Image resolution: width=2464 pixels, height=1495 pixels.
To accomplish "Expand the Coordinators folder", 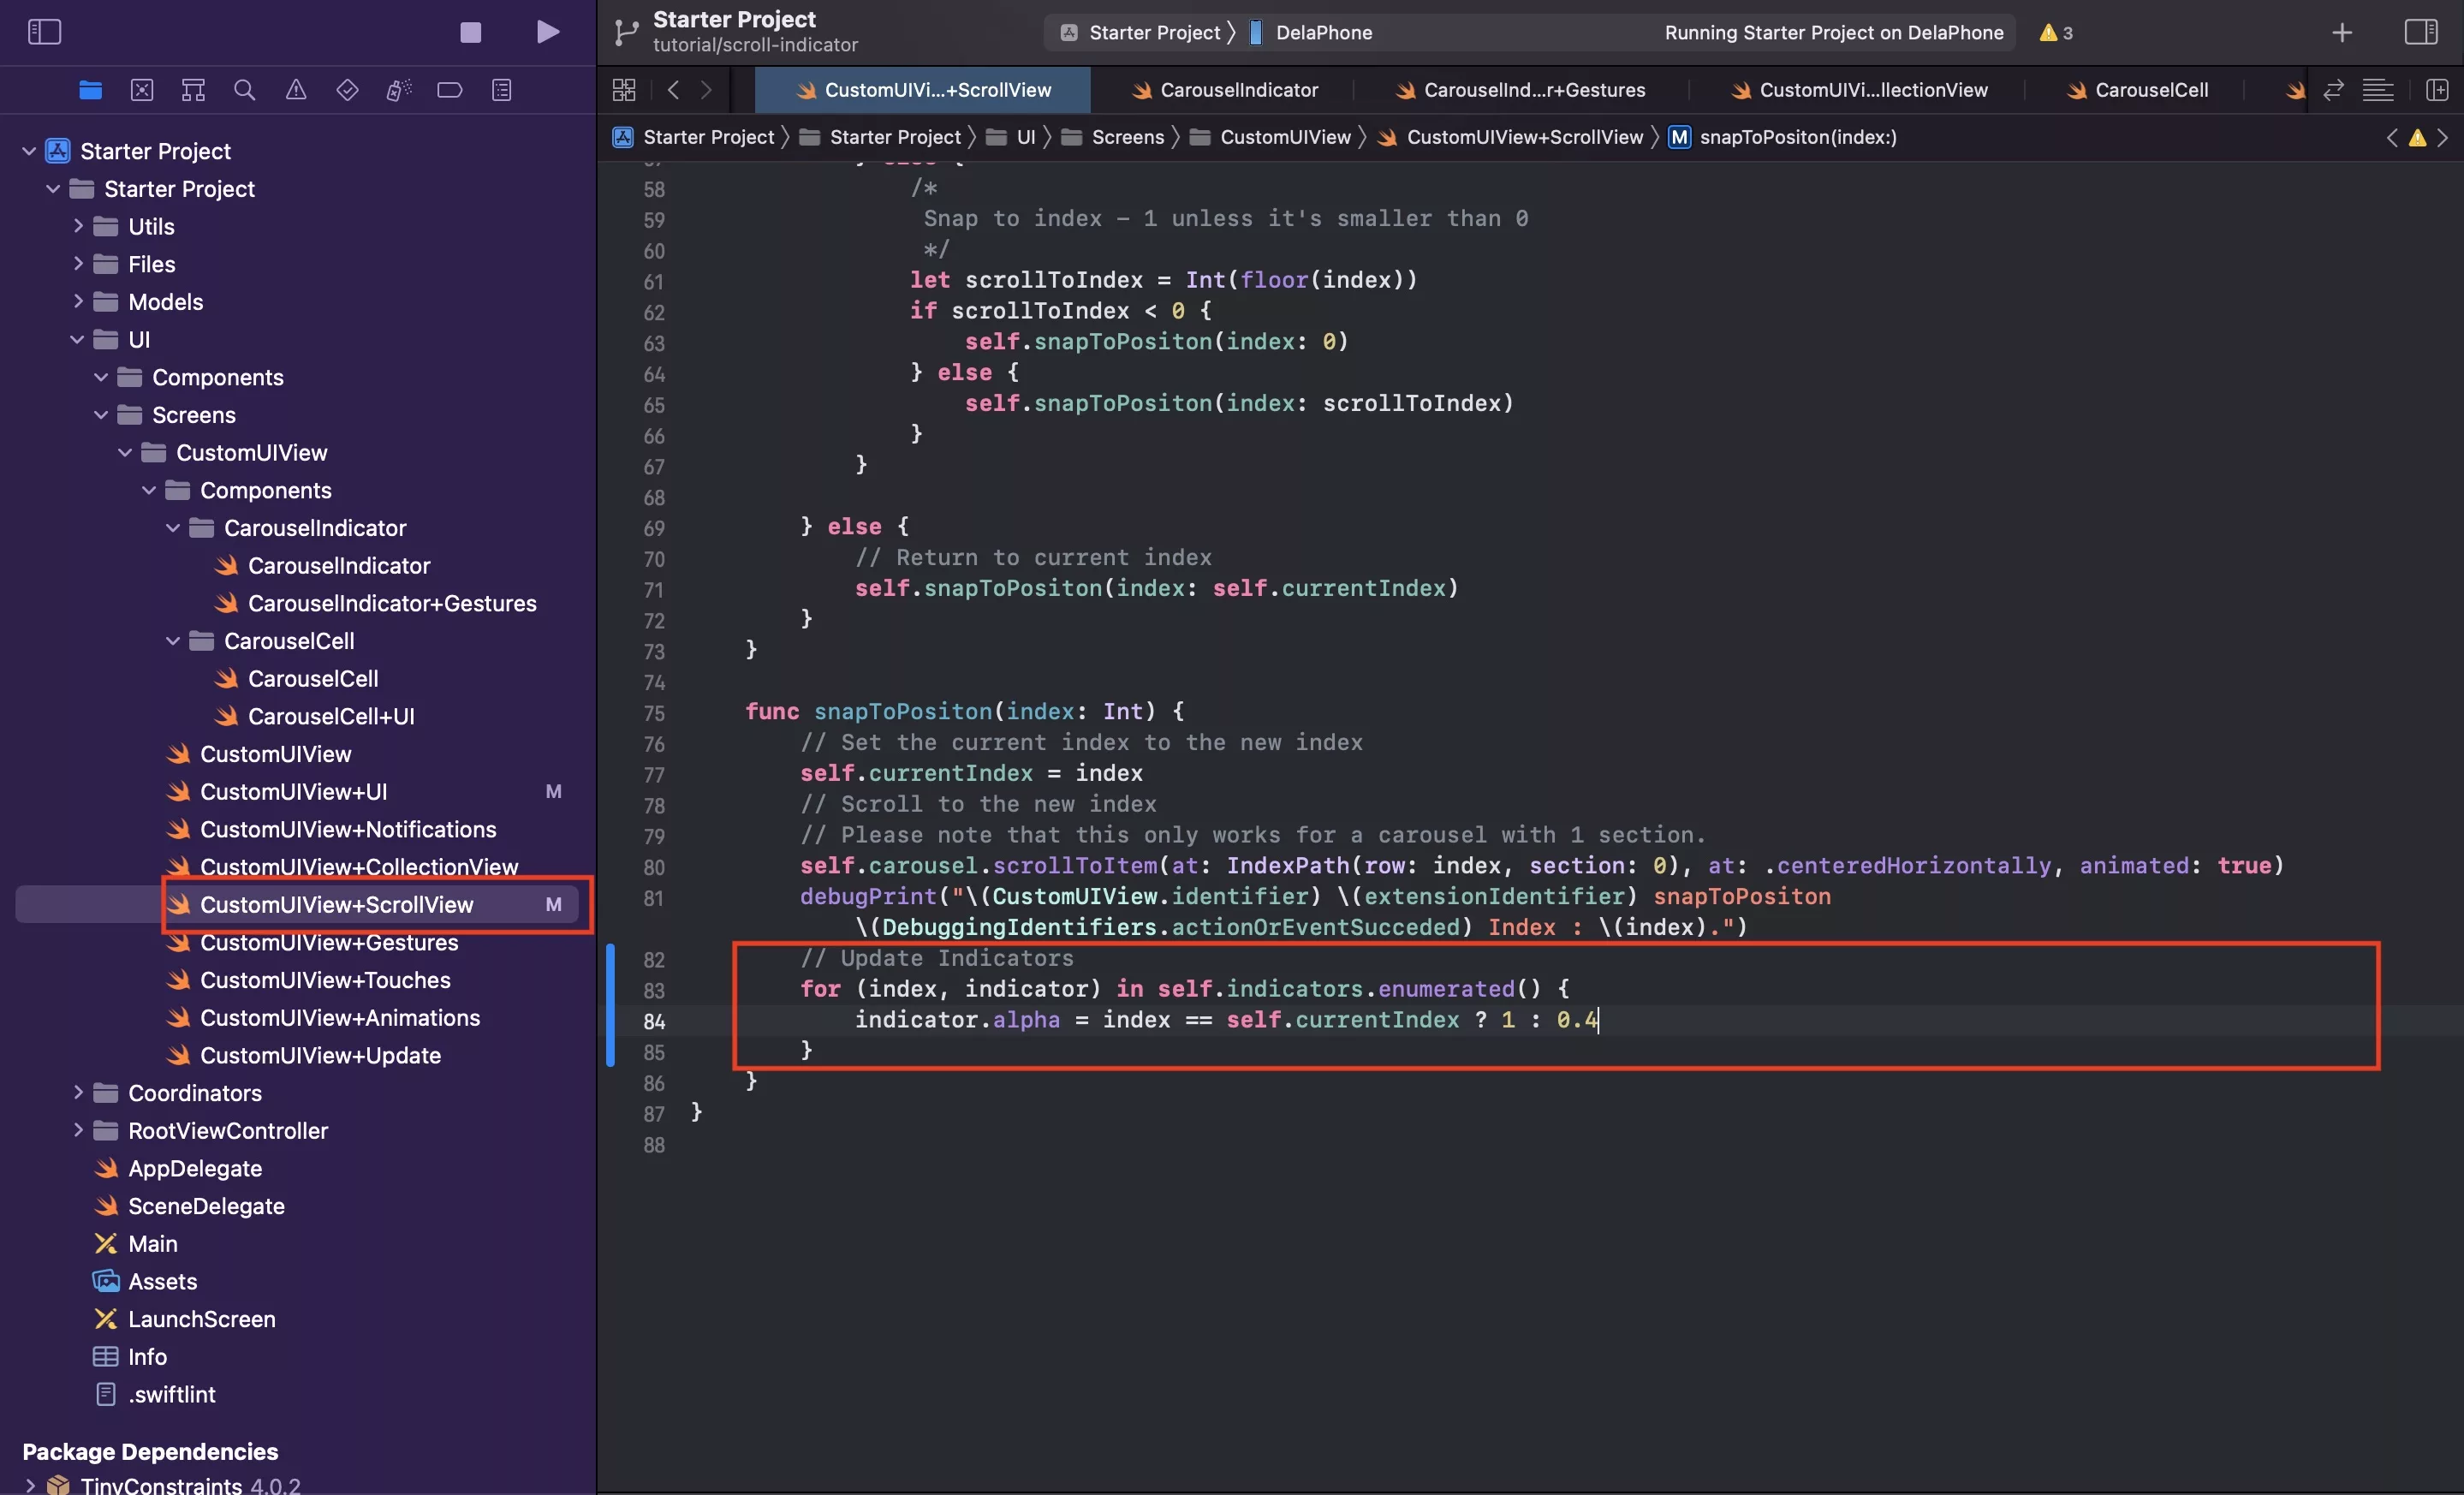I will 78,1093.
